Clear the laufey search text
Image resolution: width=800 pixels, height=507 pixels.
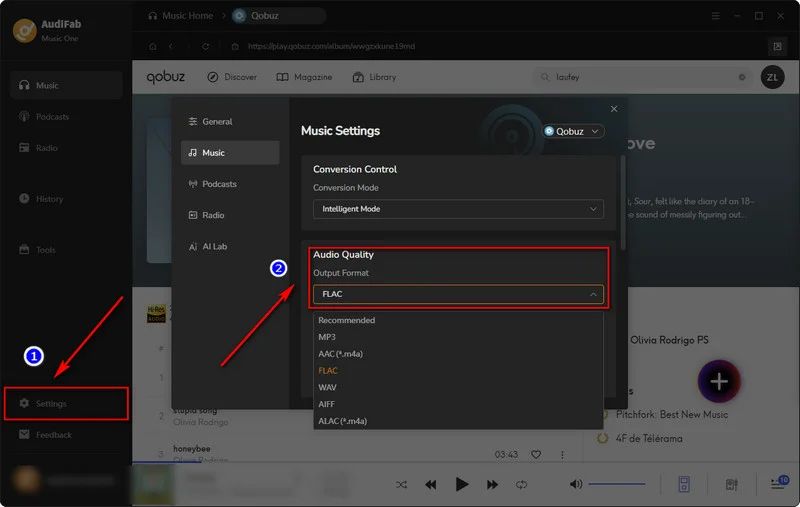[742, 77]
